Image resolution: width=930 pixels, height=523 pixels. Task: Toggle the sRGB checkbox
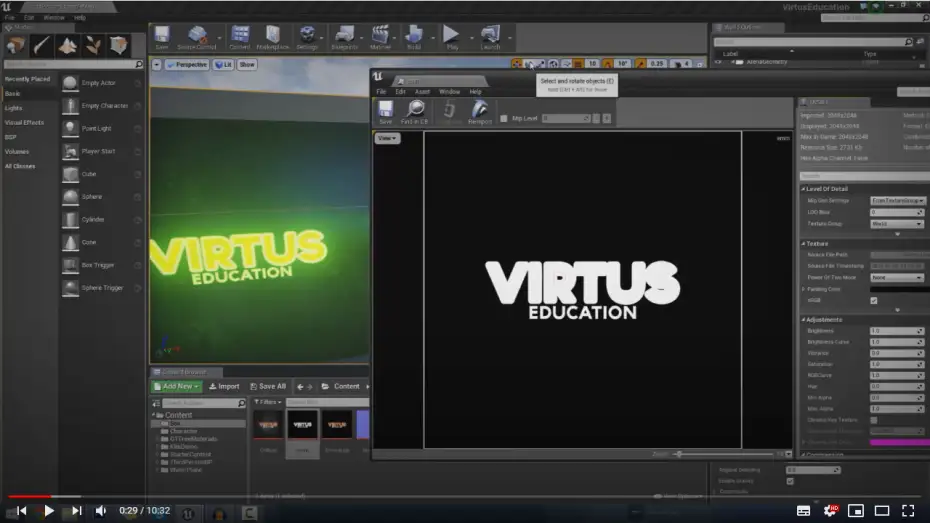tap(874, 301)
